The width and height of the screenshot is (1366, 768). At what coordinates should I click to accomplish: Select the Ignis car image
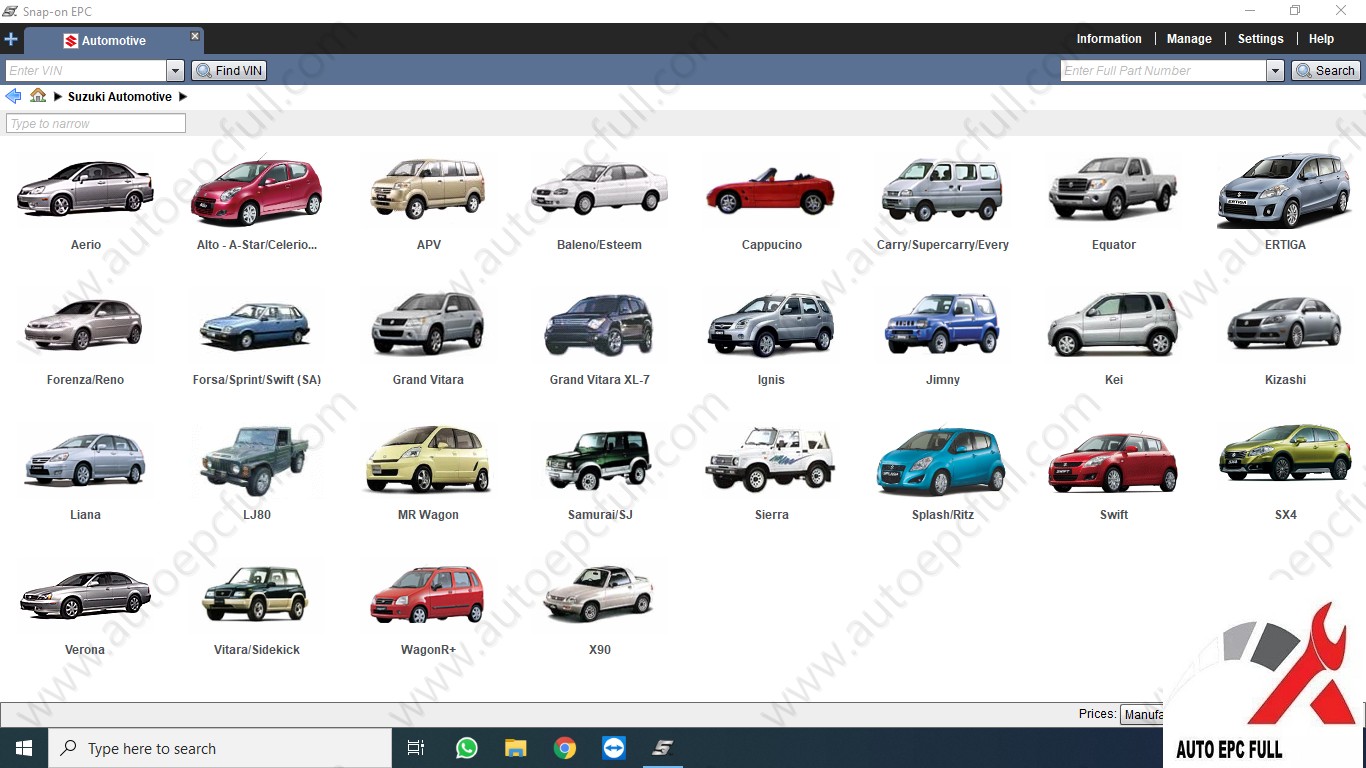(x=770, y=324)
